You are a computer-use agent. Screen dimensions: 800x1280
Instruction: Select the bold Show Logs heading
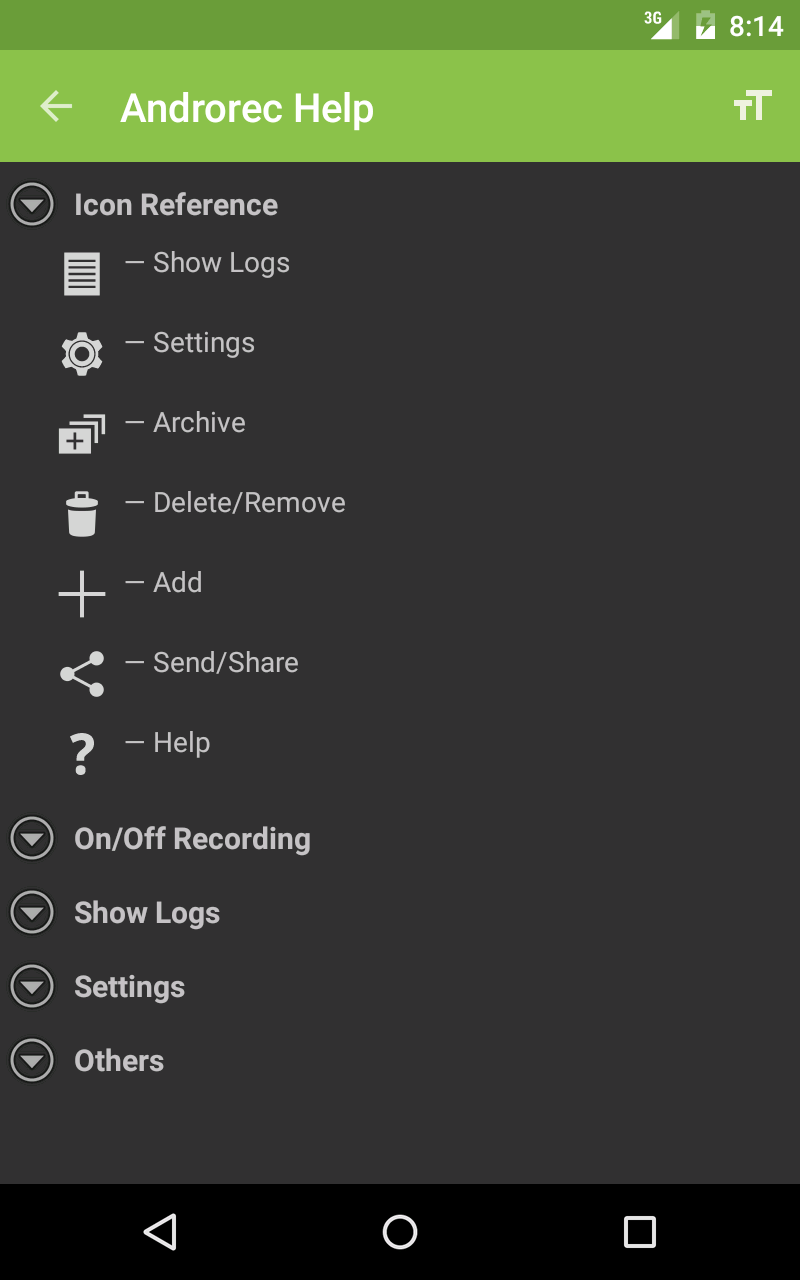[x=147, y=913]
